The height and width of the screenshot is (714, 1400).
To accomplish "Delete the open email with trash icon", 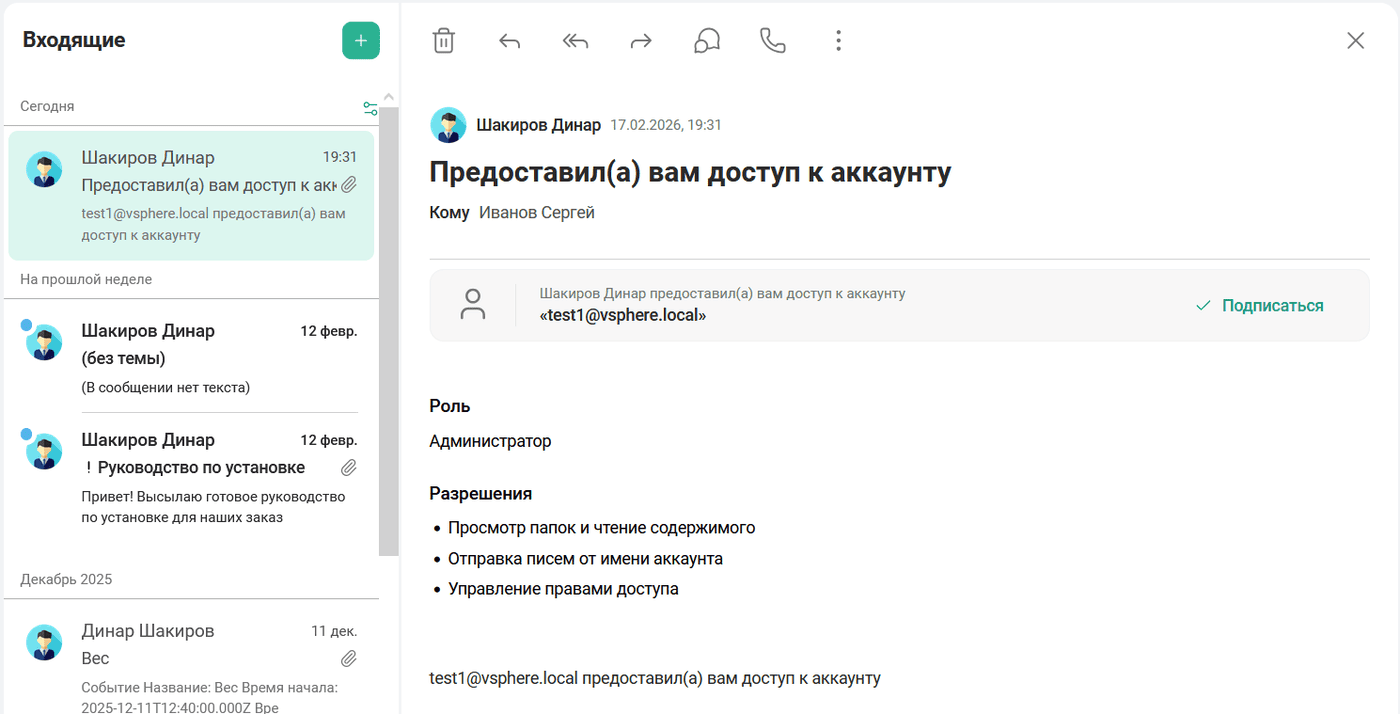I will 444,41.
